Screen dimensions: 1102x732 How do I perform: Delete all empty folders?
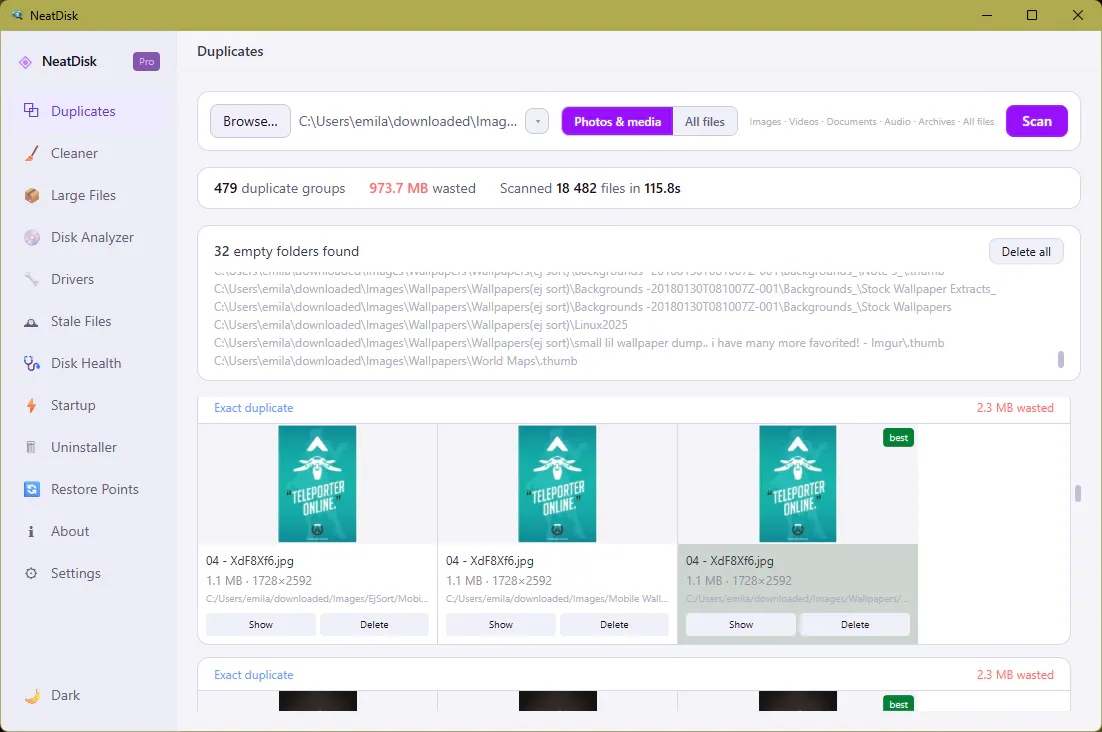(1026, 251)
